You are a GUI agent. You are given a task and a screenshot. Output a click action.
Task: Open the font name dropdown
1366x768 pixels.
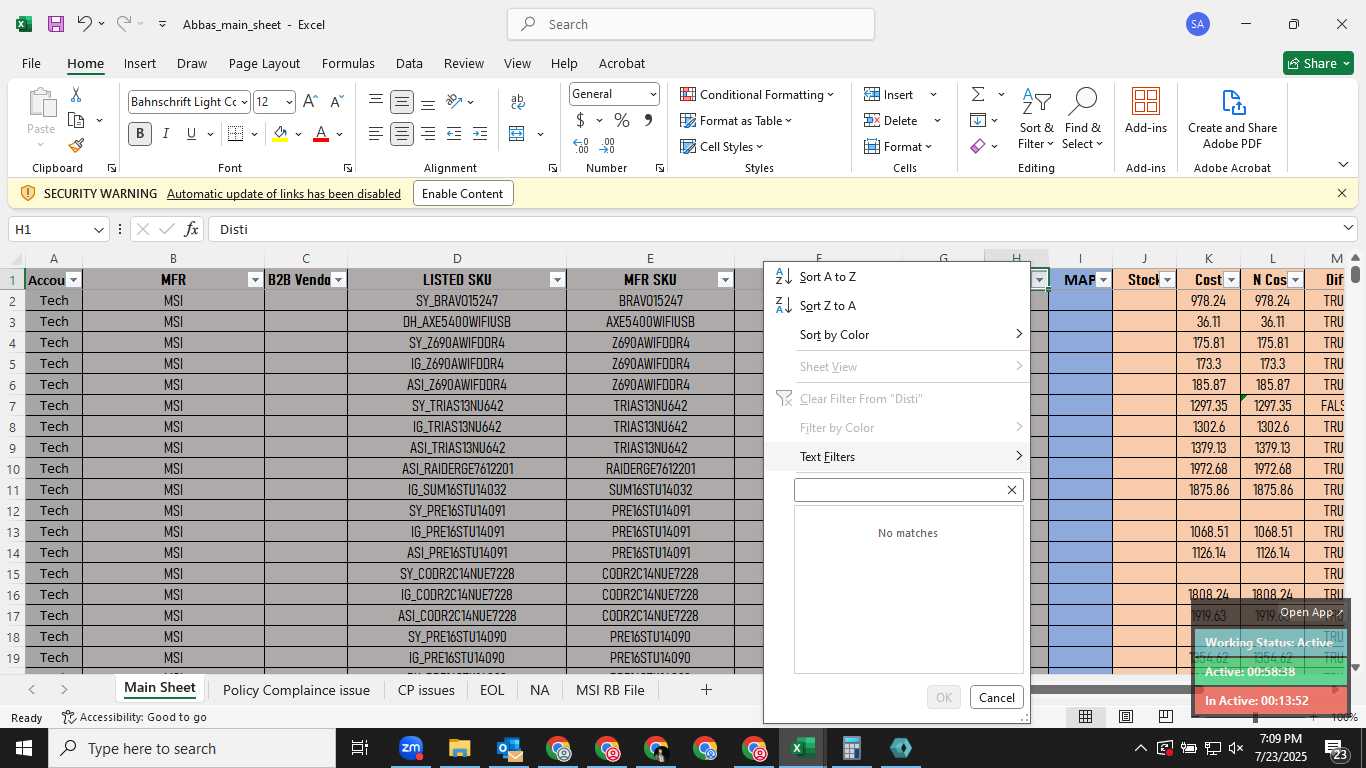pos(243,101)
